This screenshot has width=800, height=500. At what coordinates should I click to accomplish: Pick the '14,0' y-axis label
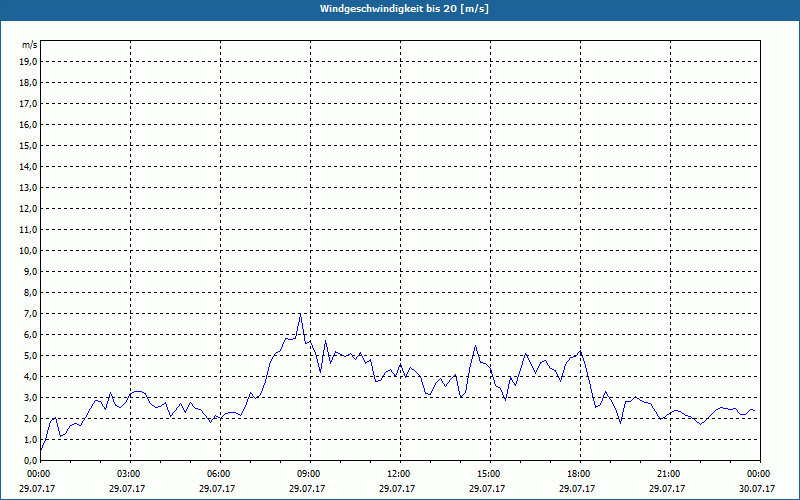(x=28, y=166)
